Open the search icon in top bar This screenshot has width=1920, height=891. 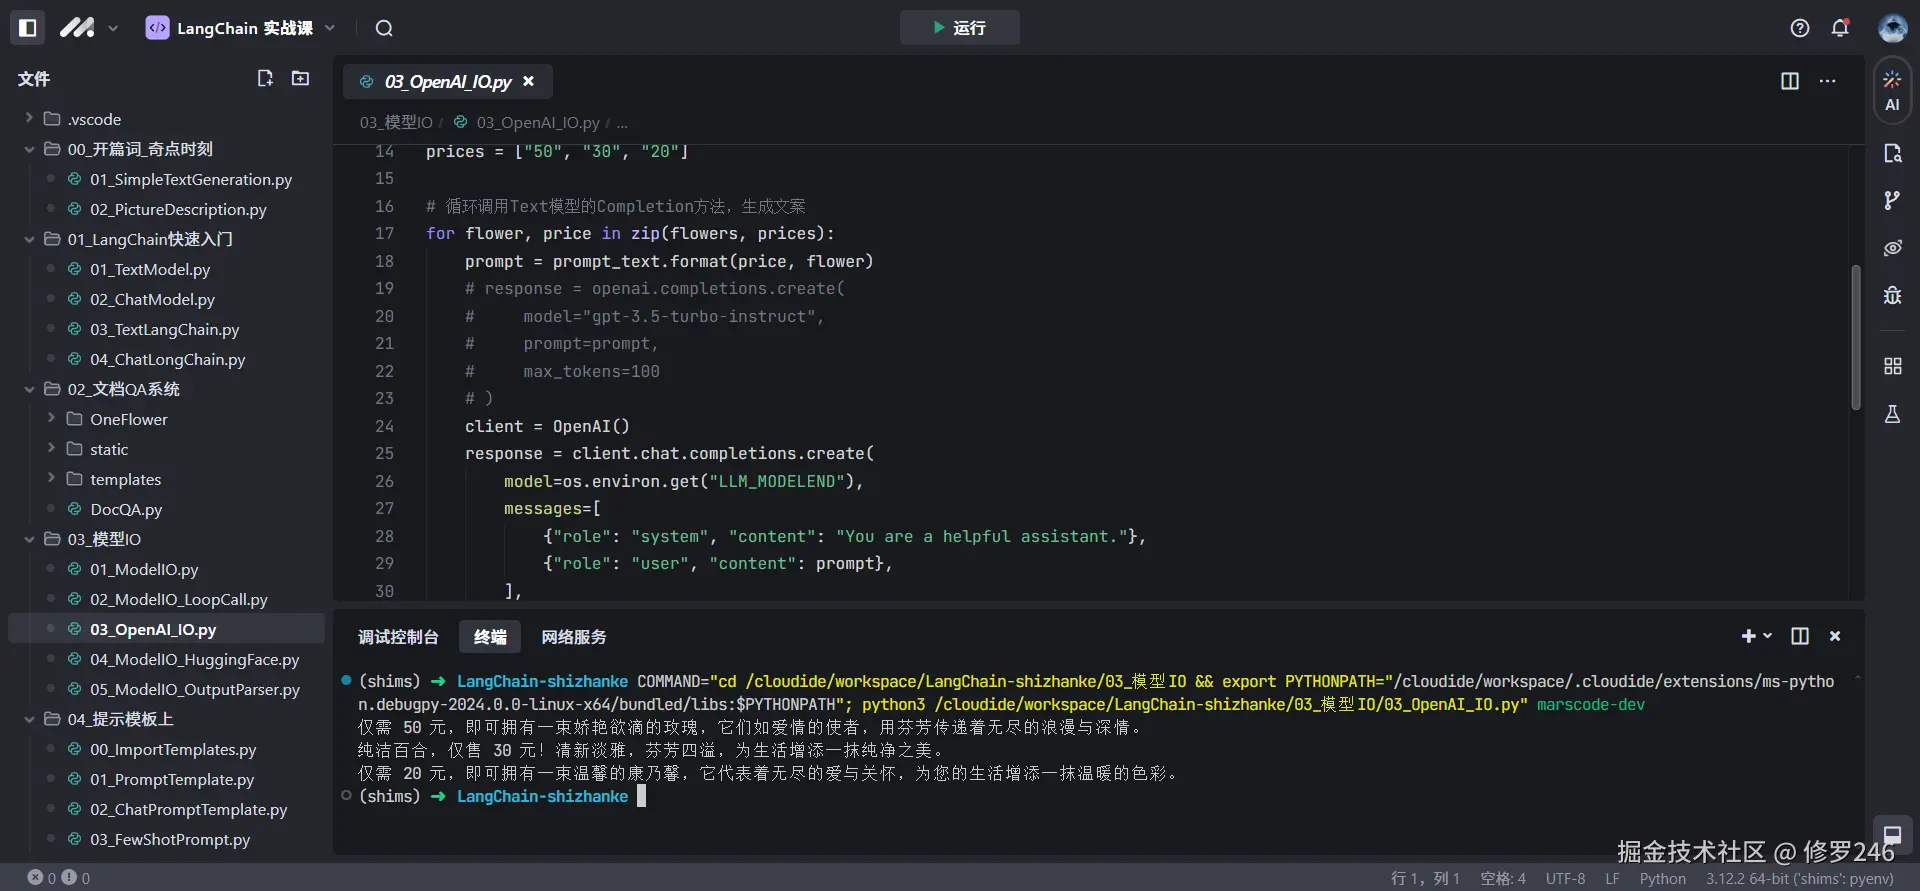coord(384,28)
